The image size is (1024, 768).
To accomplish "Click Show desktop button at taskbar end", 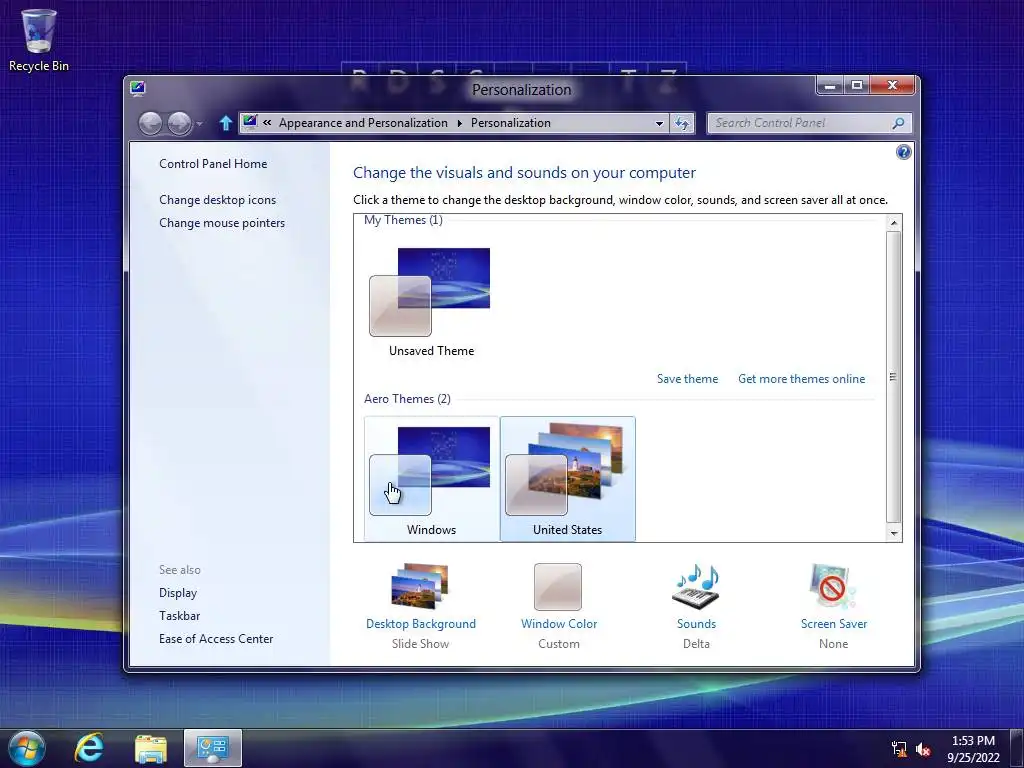I will point(1016,748).
